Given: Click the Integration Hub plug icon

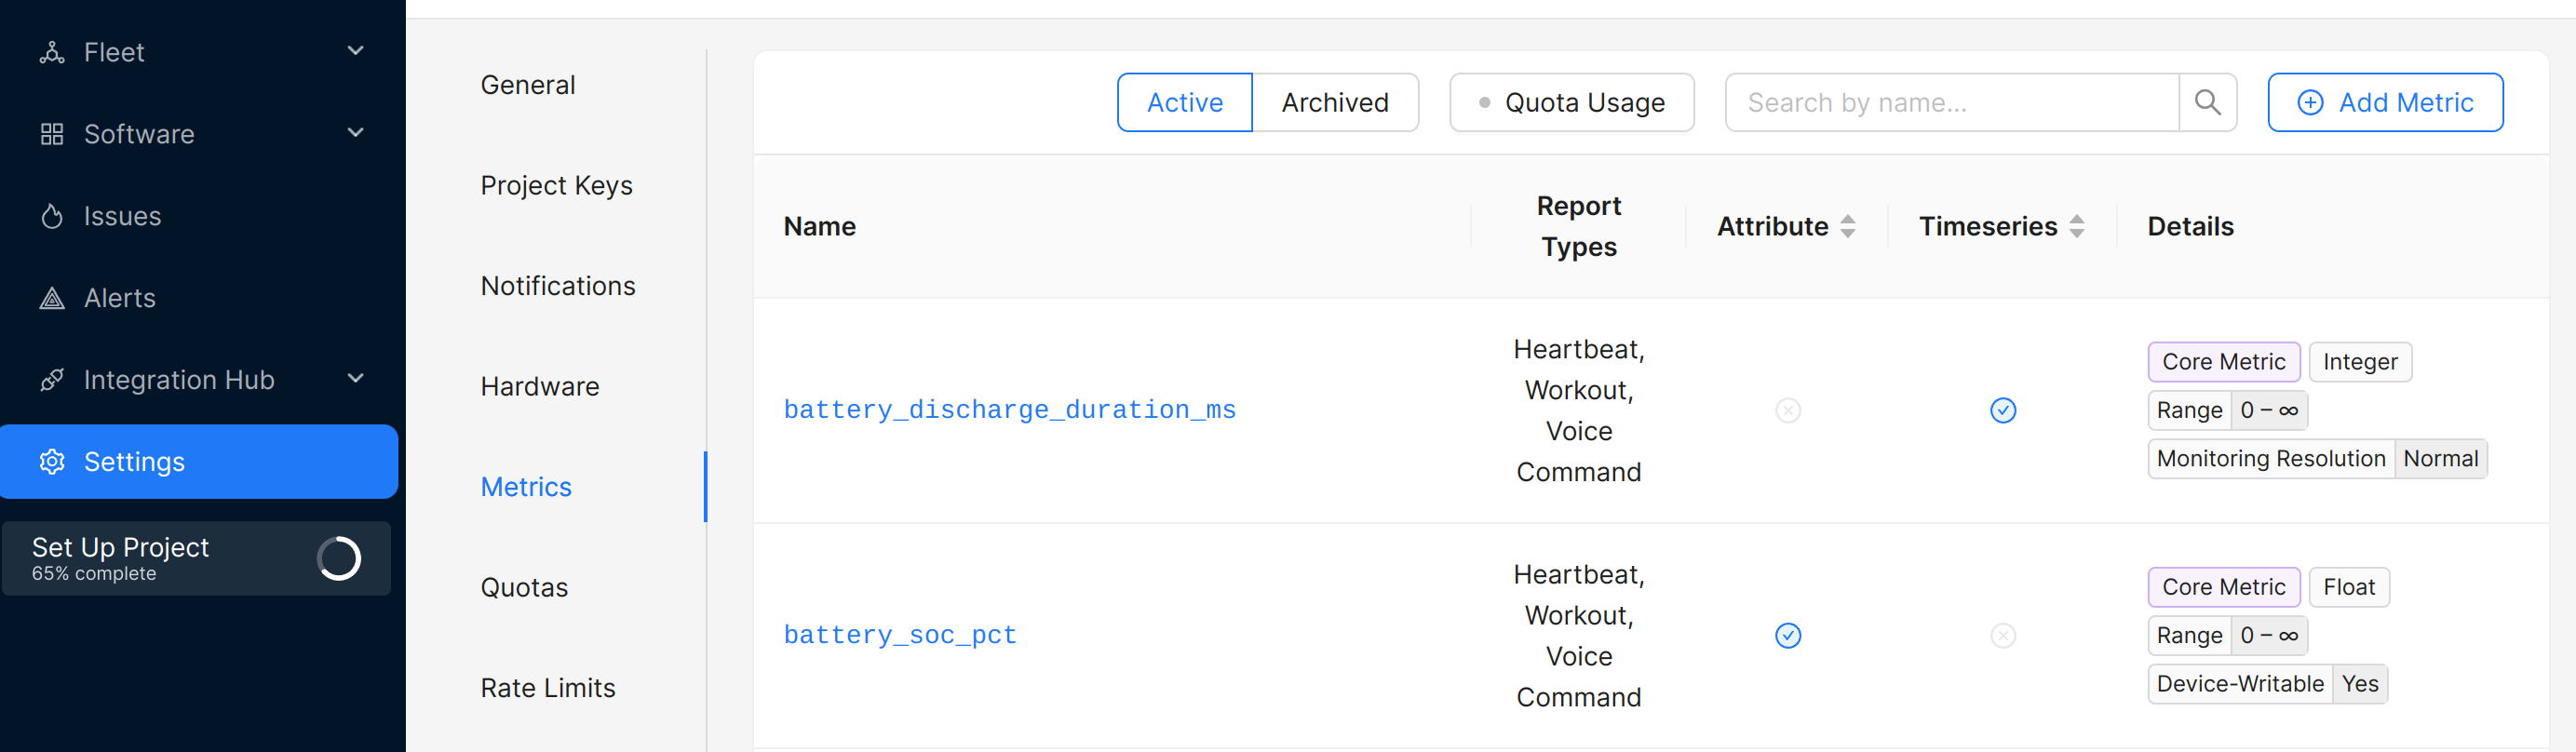Looking at the screenshot, I should [52, 380].
